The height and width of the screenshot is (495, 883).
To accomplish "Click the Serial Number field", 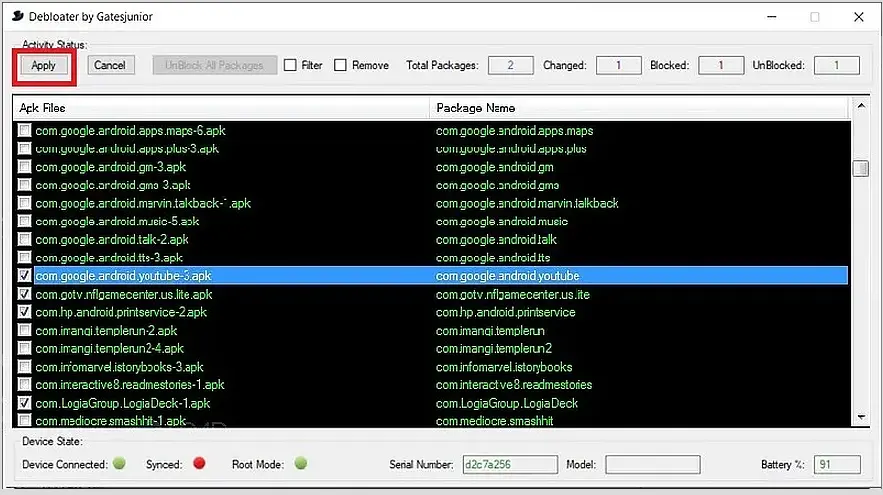I will [x=510, y=465].
